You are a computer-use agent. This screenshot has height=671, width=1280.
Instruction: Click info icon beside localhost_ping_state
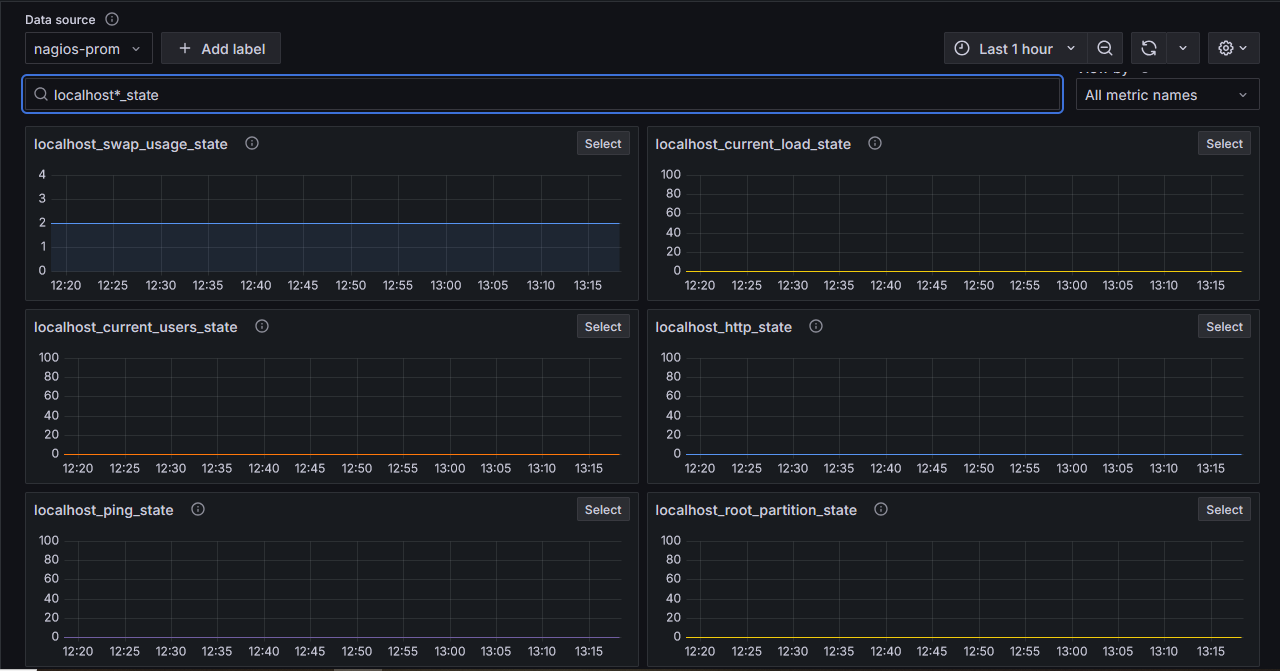pos(198,509)
